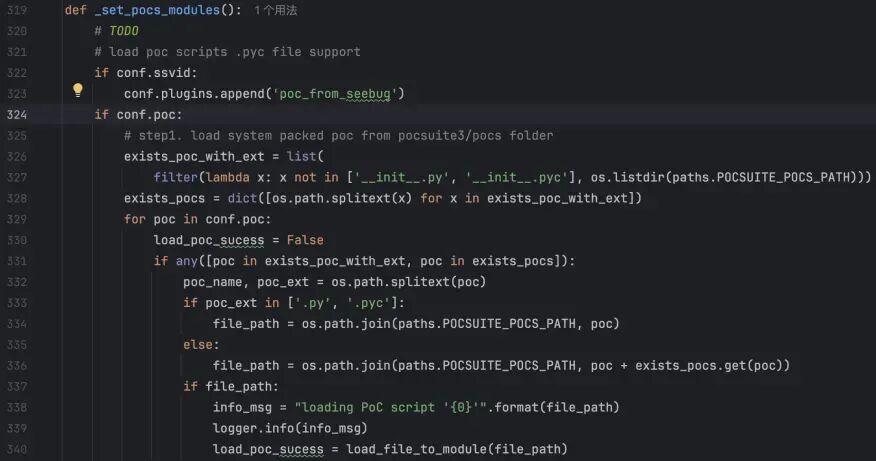Click the load_file_to_module call
Viewport: 876px width, 461px height.
(x=456, y=449)
